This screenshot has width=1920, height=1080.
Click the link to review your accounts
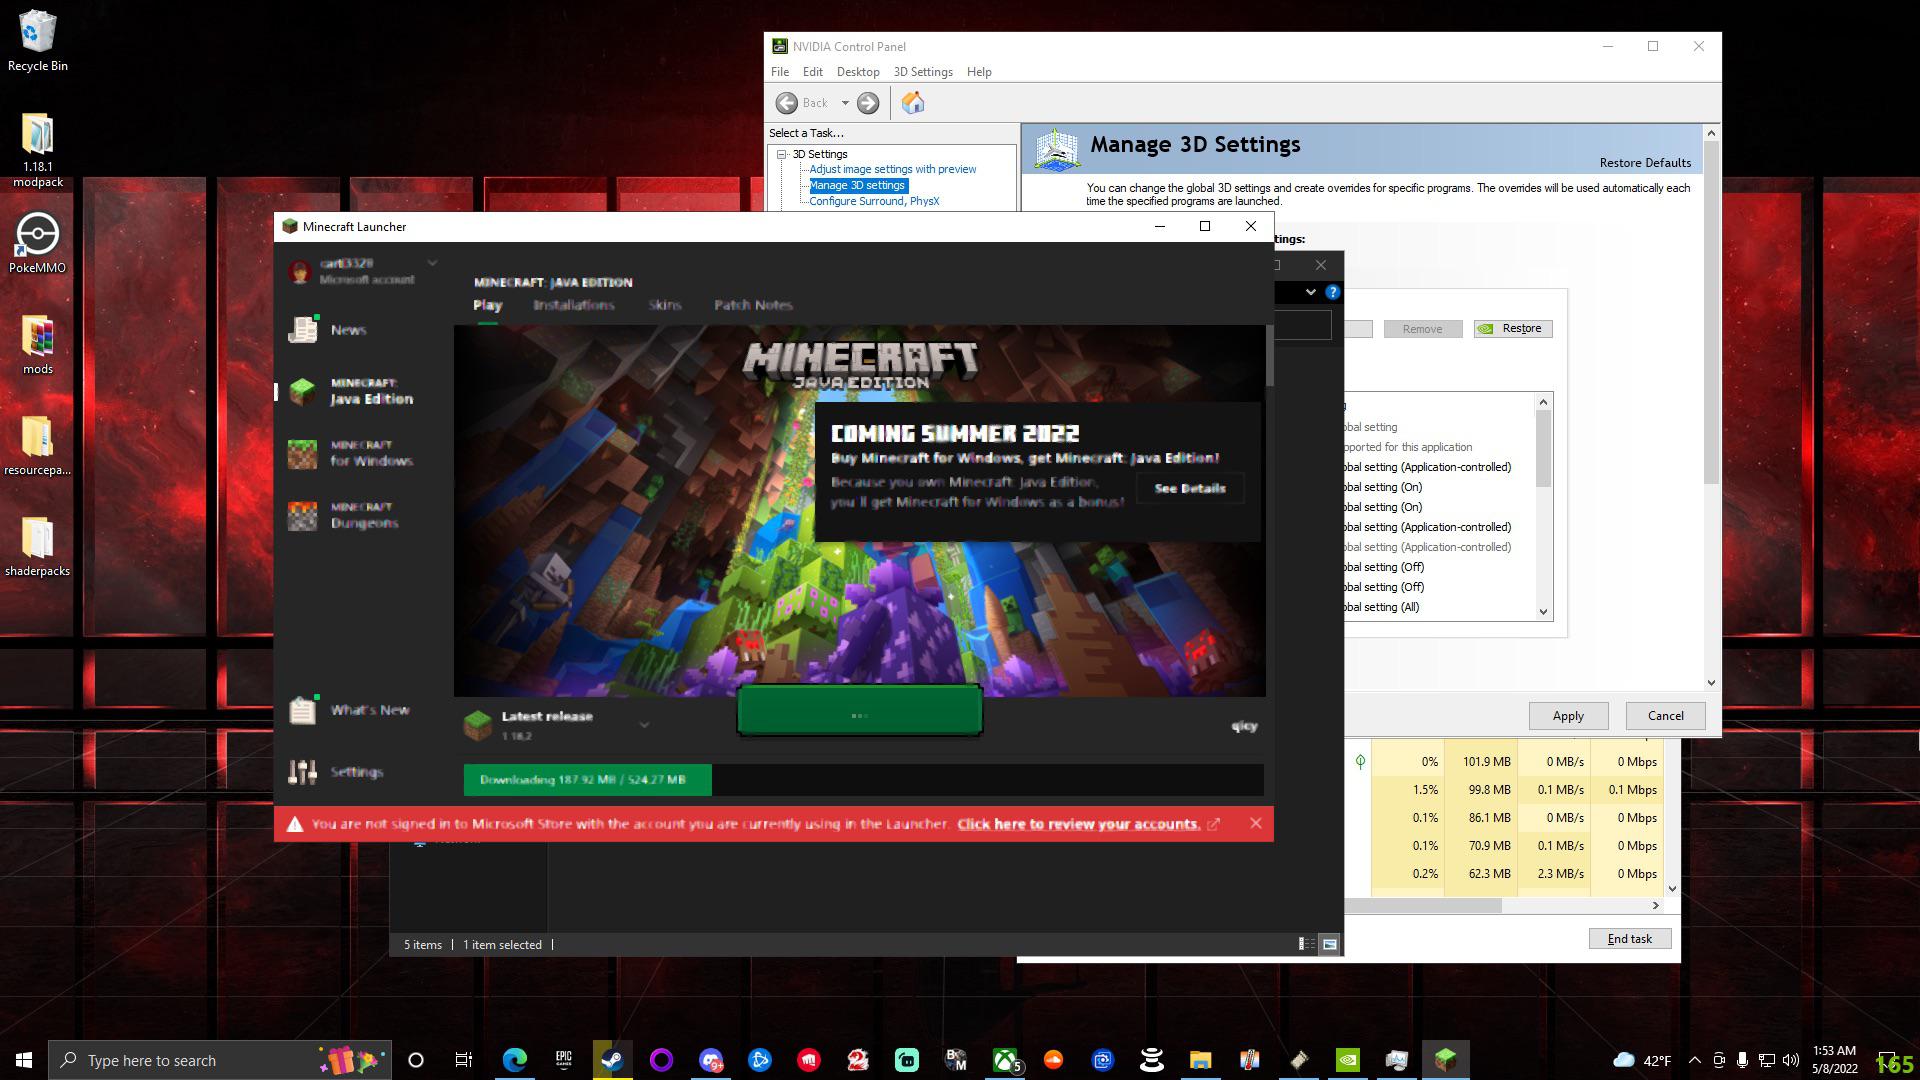(1077, 824)
